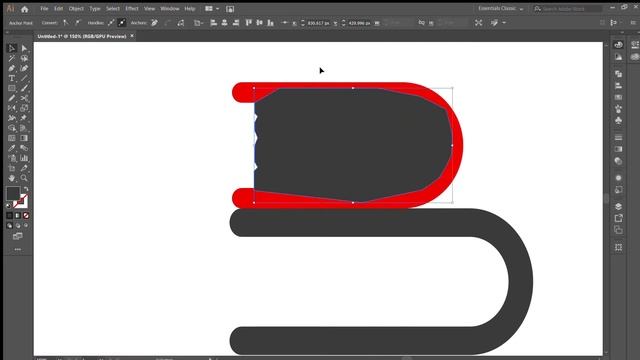Viewport: 640px width, 360px height.
Task: Select the Rectangle tool
Action: 11,88
